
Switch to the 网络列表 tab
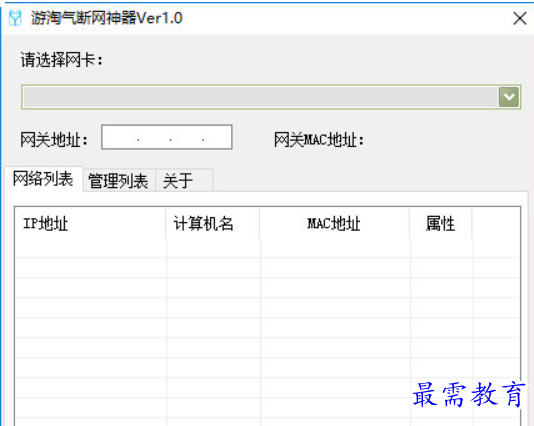(x=43, y=179)
